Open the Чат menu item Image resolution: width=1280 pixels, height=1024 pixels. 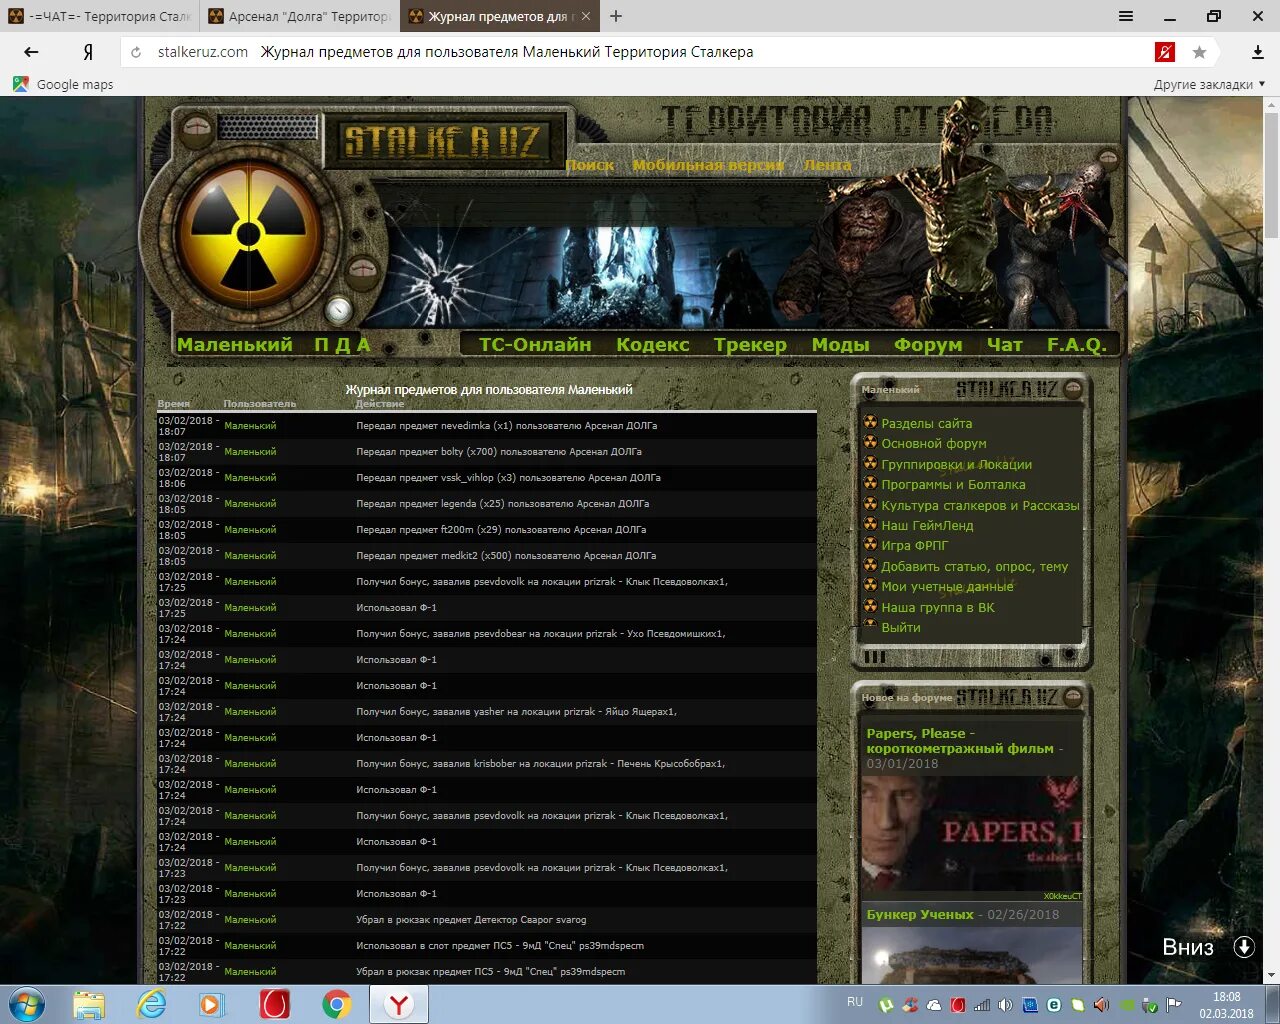(x=1005, y=345)
